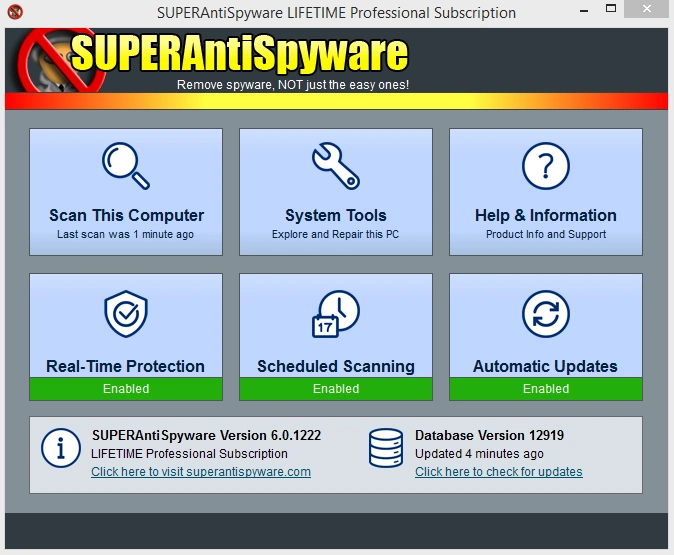The image size is (674, 555).
Task: Toggle Scheduled Scanning Enabled status bar
Action: 336,389
